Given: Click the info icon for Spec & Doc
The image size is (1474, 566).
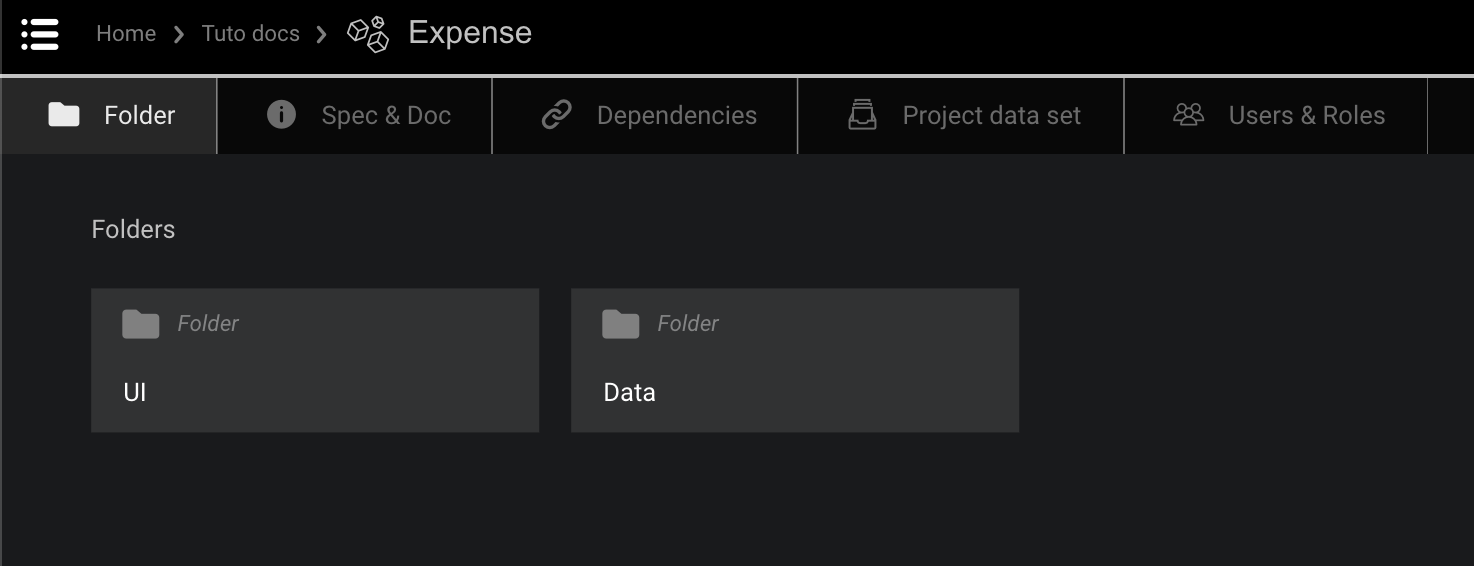Looking at the screenshot, I should (x=281, y=115).
